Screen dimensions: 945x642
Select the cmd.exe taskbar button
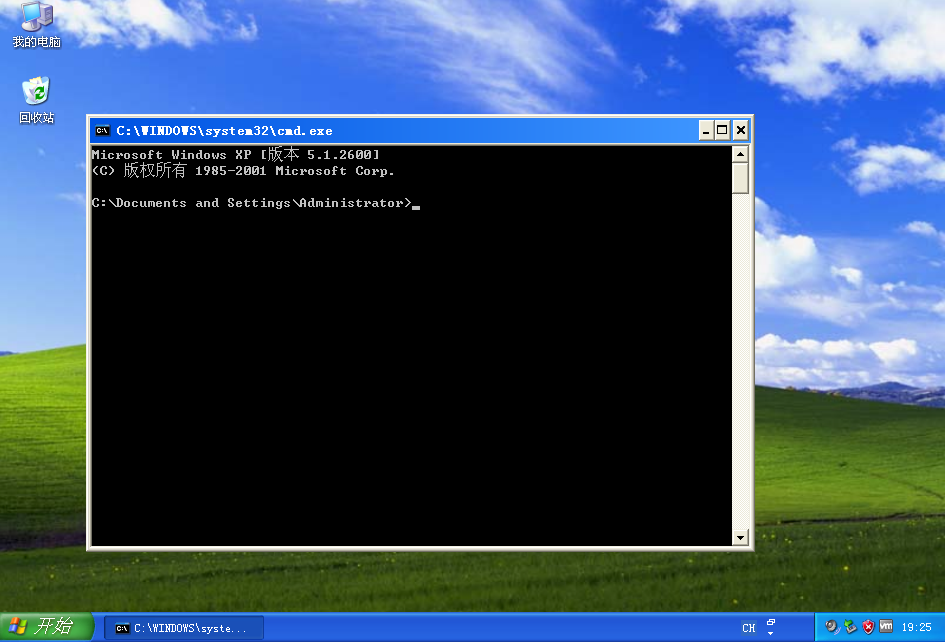click(184, 628)
